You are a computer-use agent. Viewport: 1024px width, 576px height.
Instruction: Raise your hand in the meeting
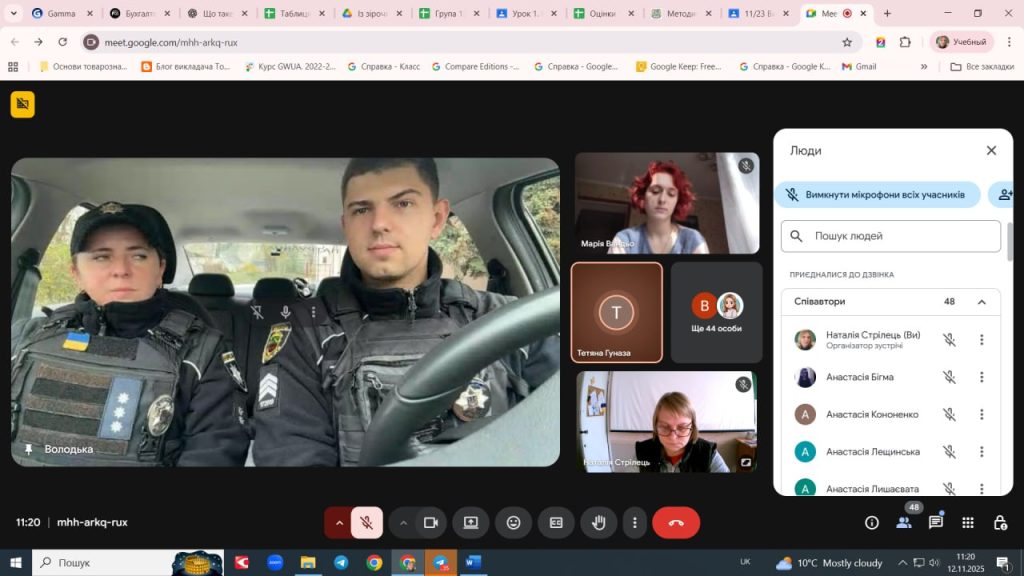pos(599,522)
